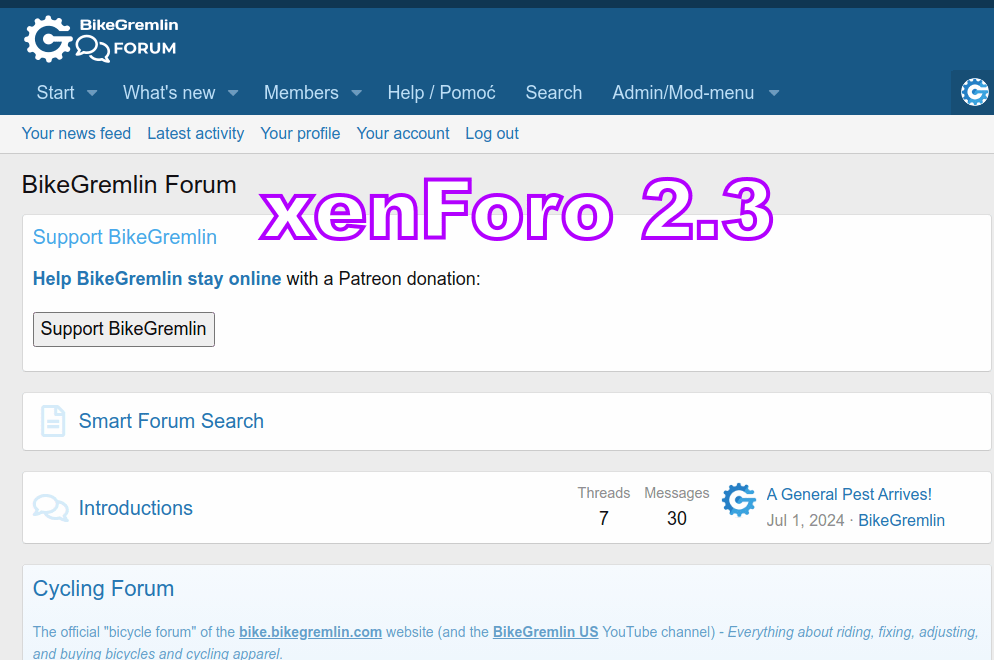Click Log out link

point(492,133)
